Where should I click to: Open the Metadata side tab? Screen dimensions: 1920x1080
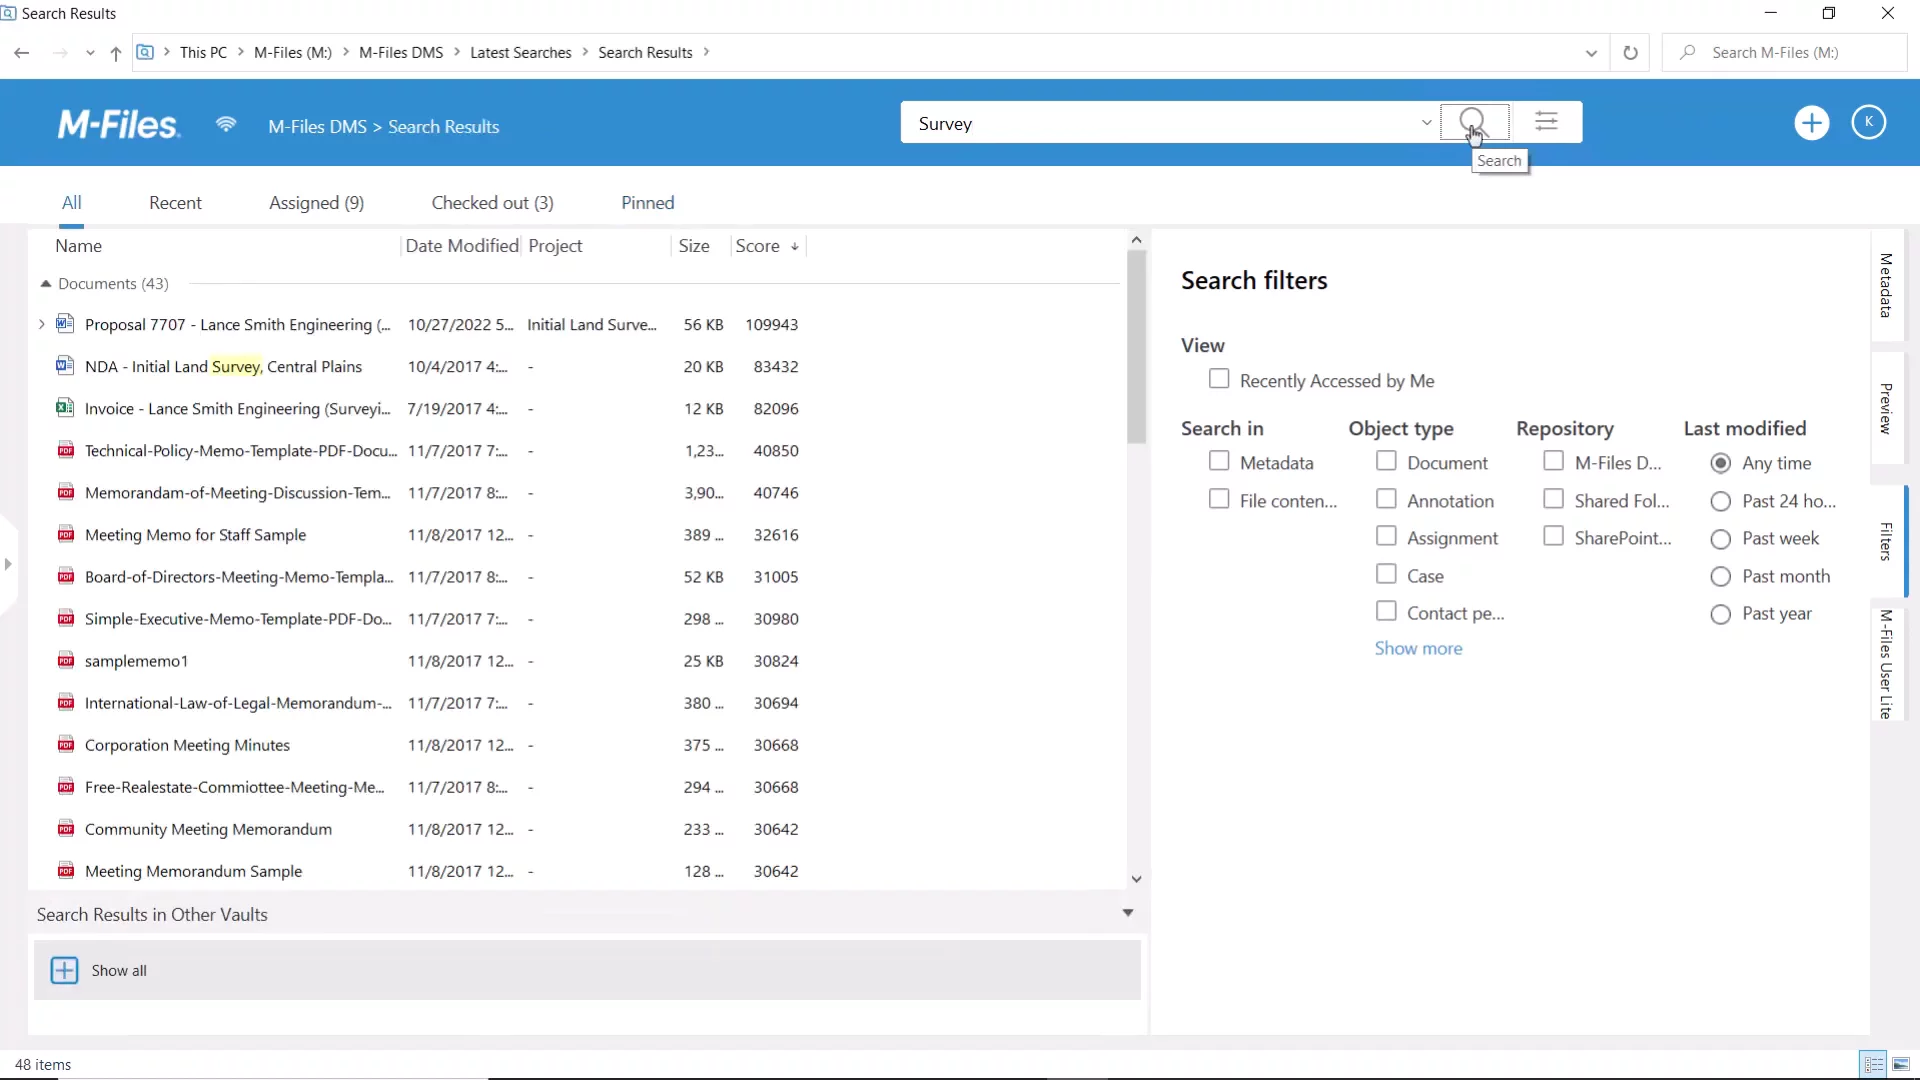pyautogui.click(x=1886, y=286)
